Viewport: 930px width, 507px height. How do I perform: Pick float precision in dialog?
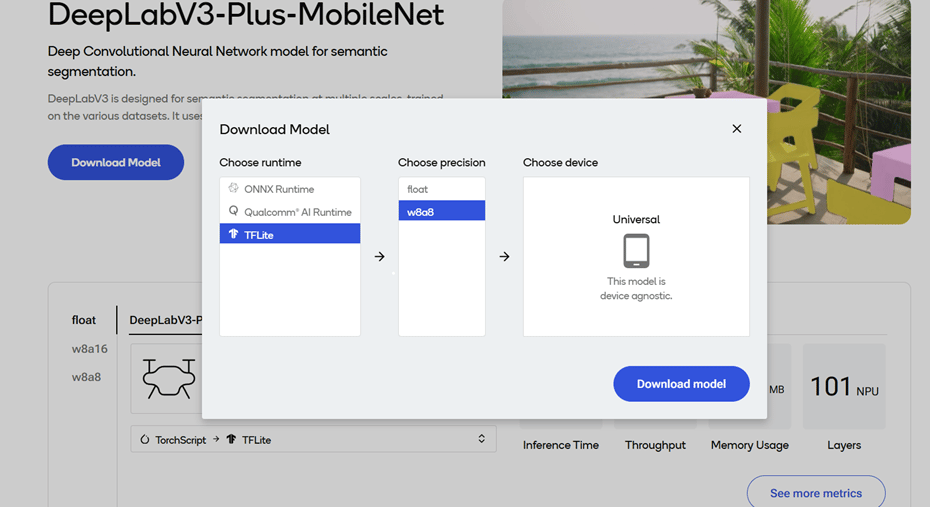442,189
